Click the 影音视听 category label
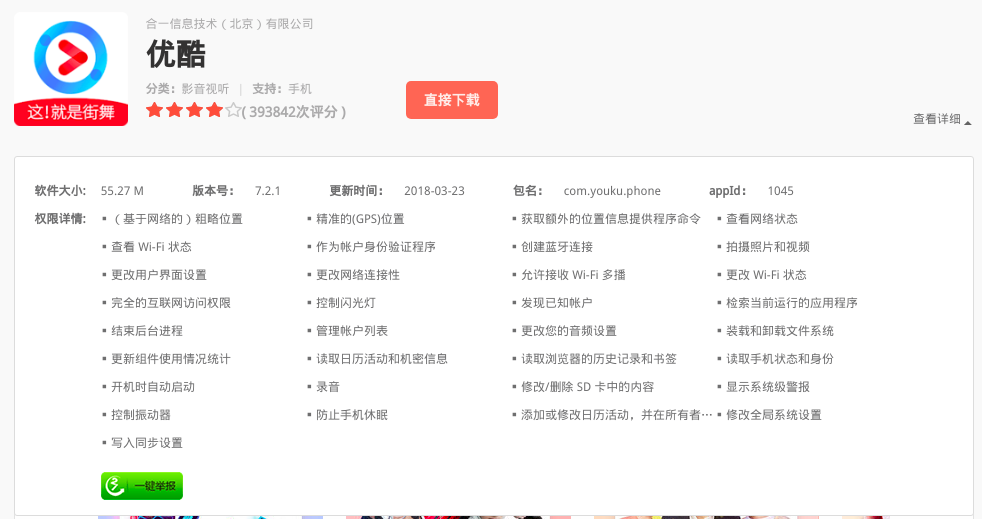The image size is (982, 519). point(205,89)
